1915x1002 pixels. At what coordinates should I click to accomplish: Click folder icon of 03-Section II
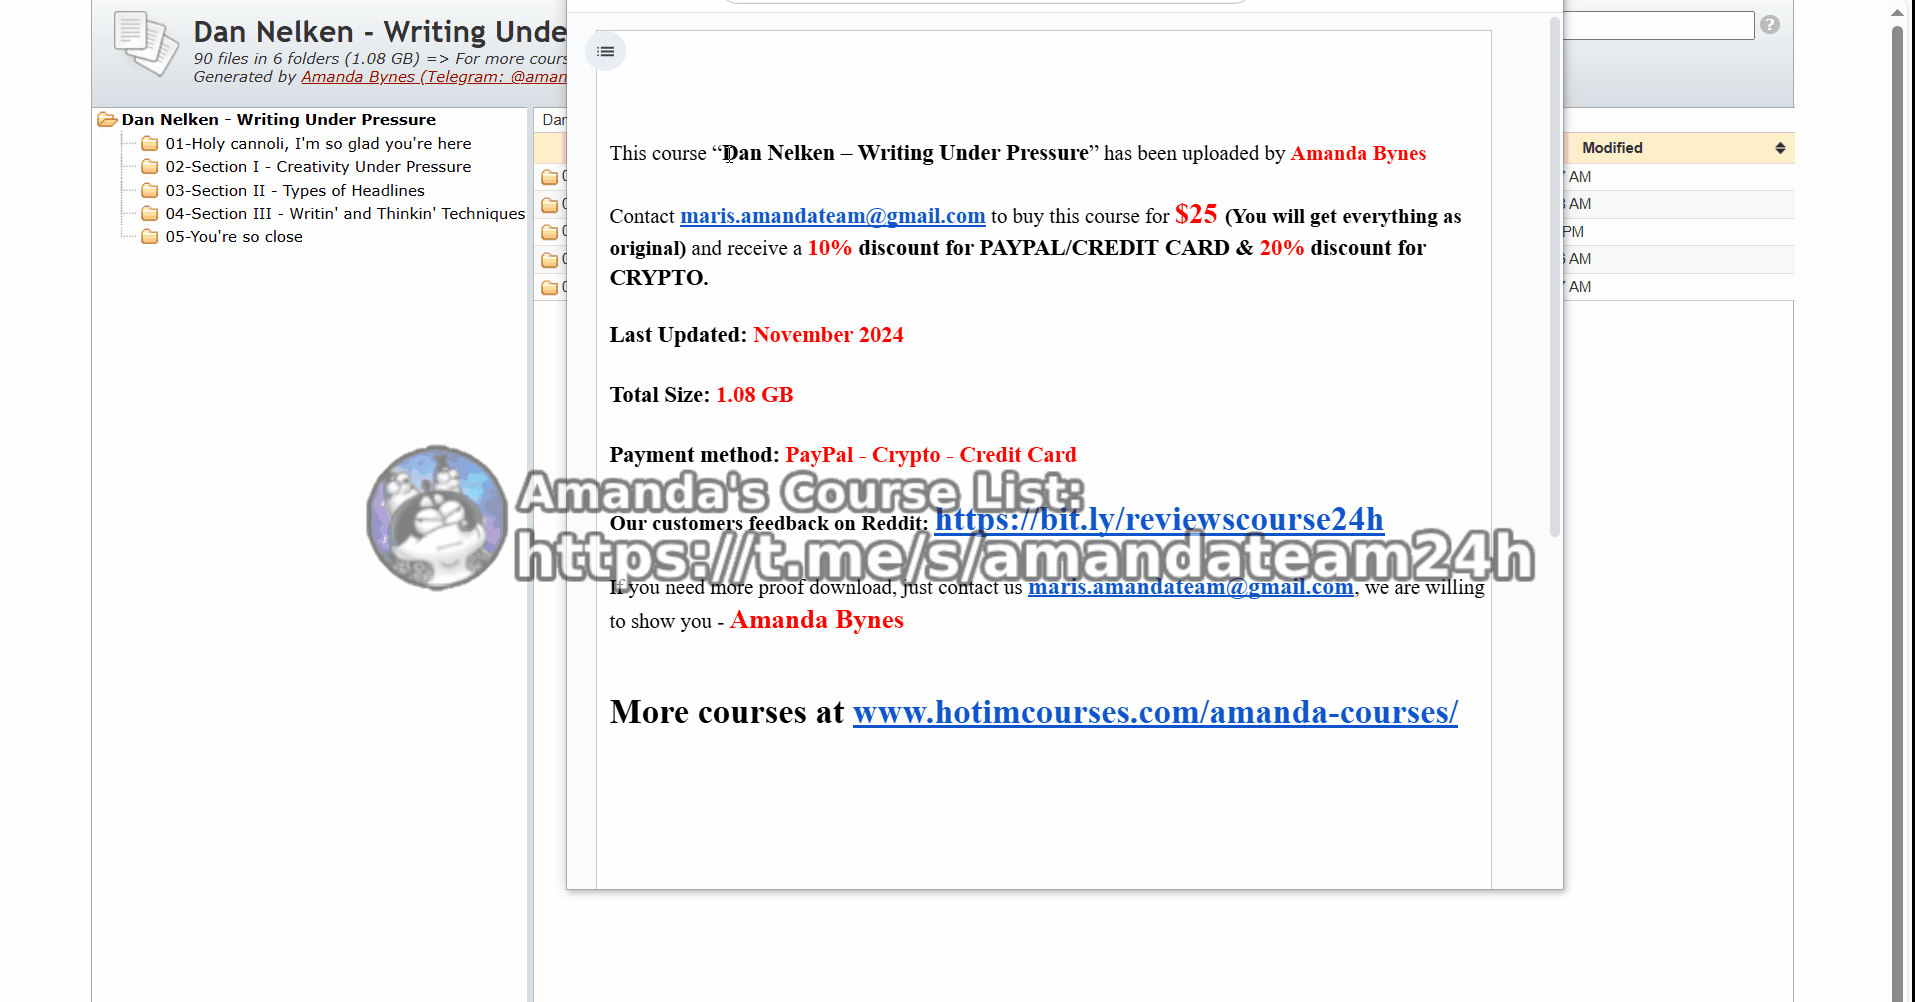tap(150, 191)
